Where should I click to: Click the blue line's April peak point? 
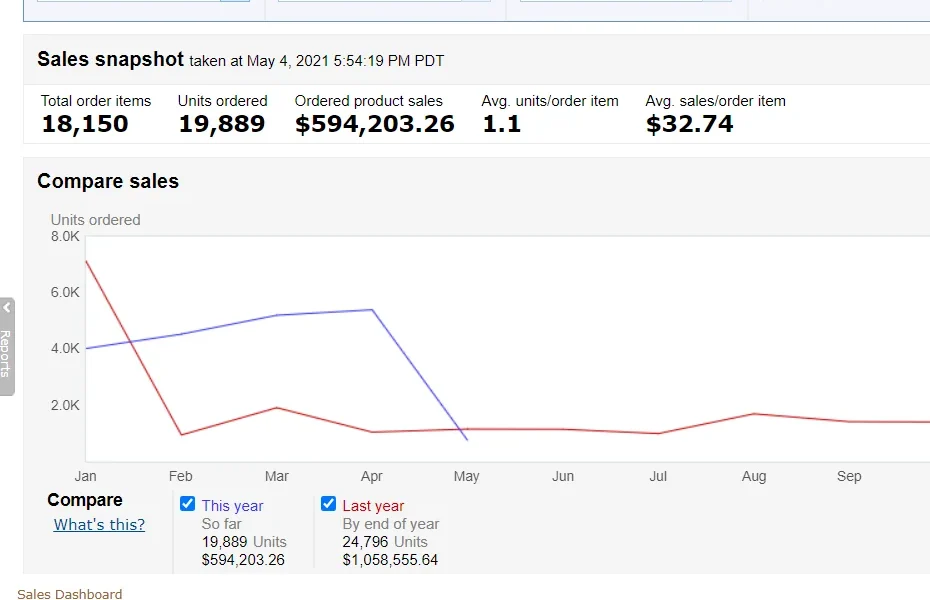click(x=372, y=310)
